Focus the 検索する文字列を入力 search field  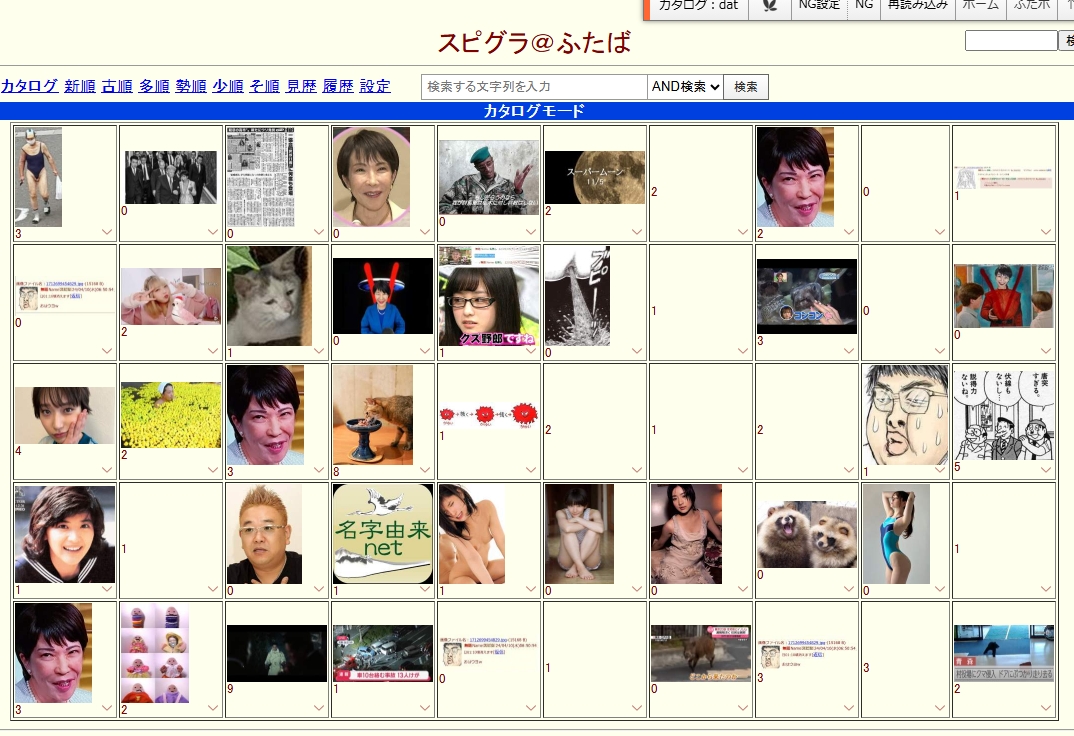point(534,87)
